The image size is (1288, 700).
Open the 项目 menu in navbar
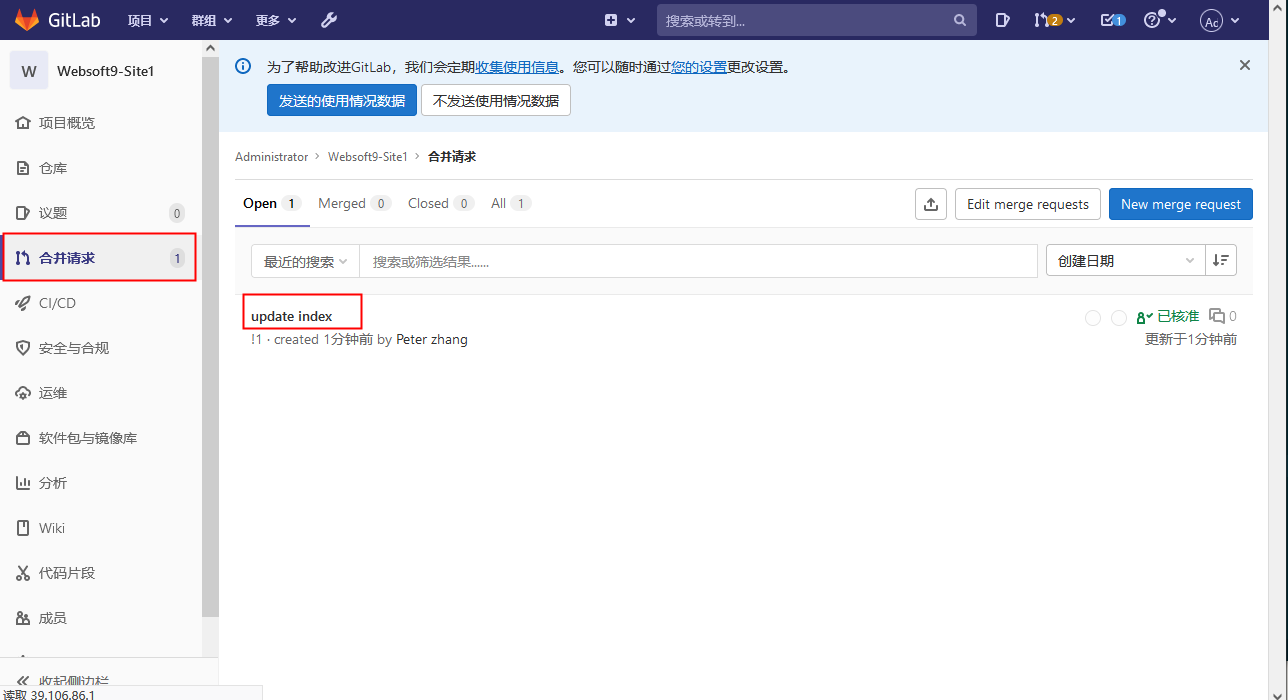point(148,20)
